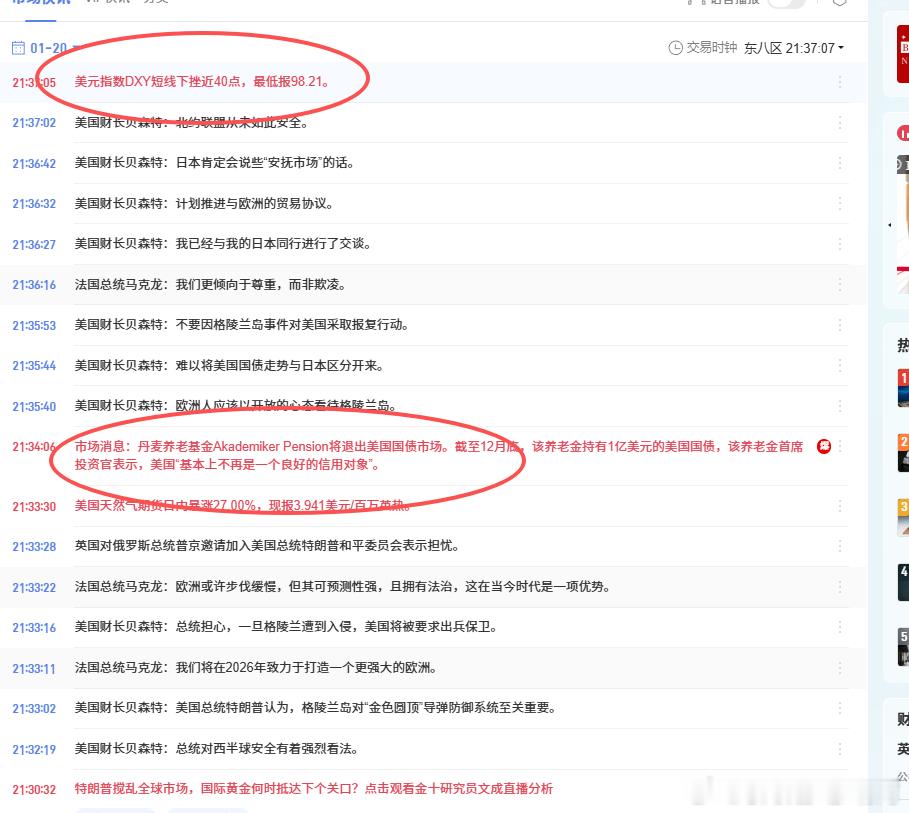The width and height of the screenshot is (909, 813).
Task: Click the red icon beside the Akademiker Pension news
Action: coord(823,447)
